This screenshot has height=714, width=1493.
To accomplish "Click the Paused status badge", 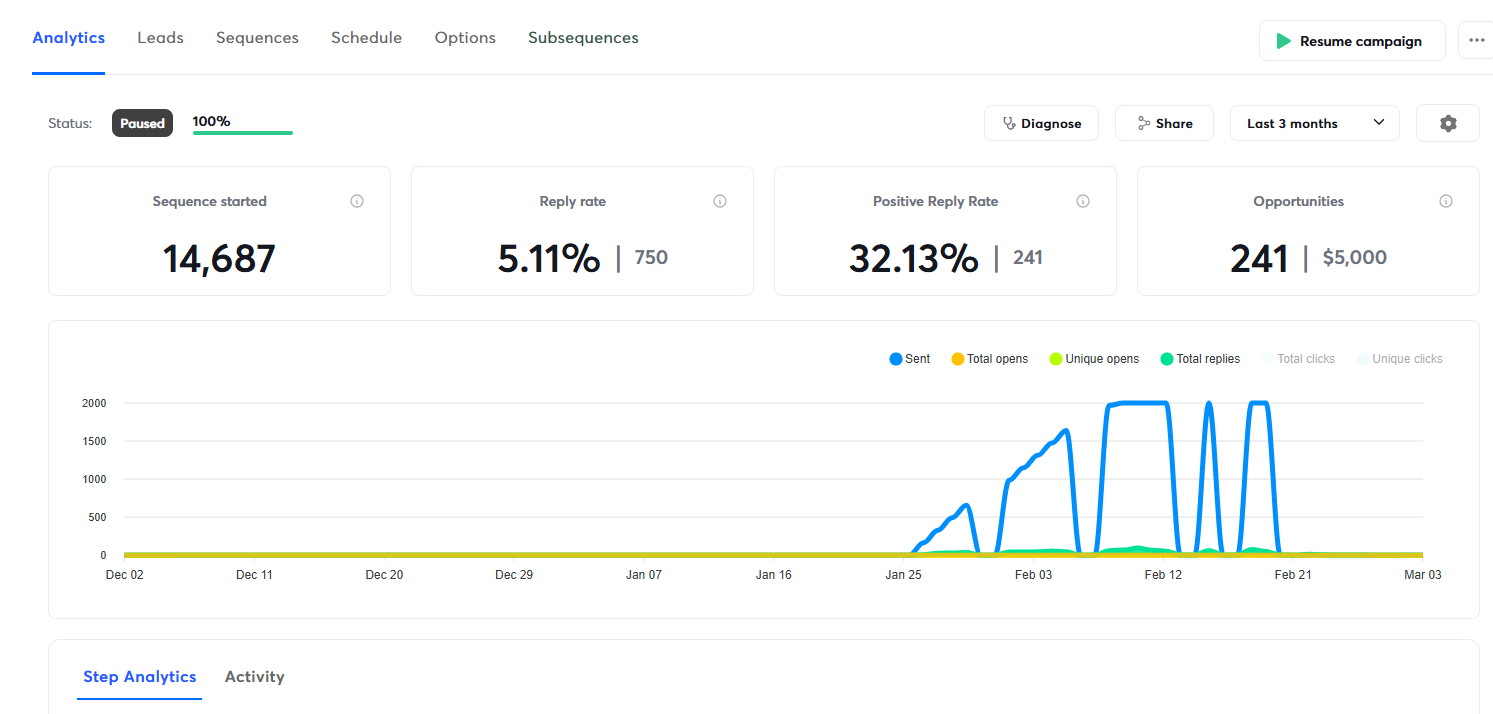I will coord(142,124).
